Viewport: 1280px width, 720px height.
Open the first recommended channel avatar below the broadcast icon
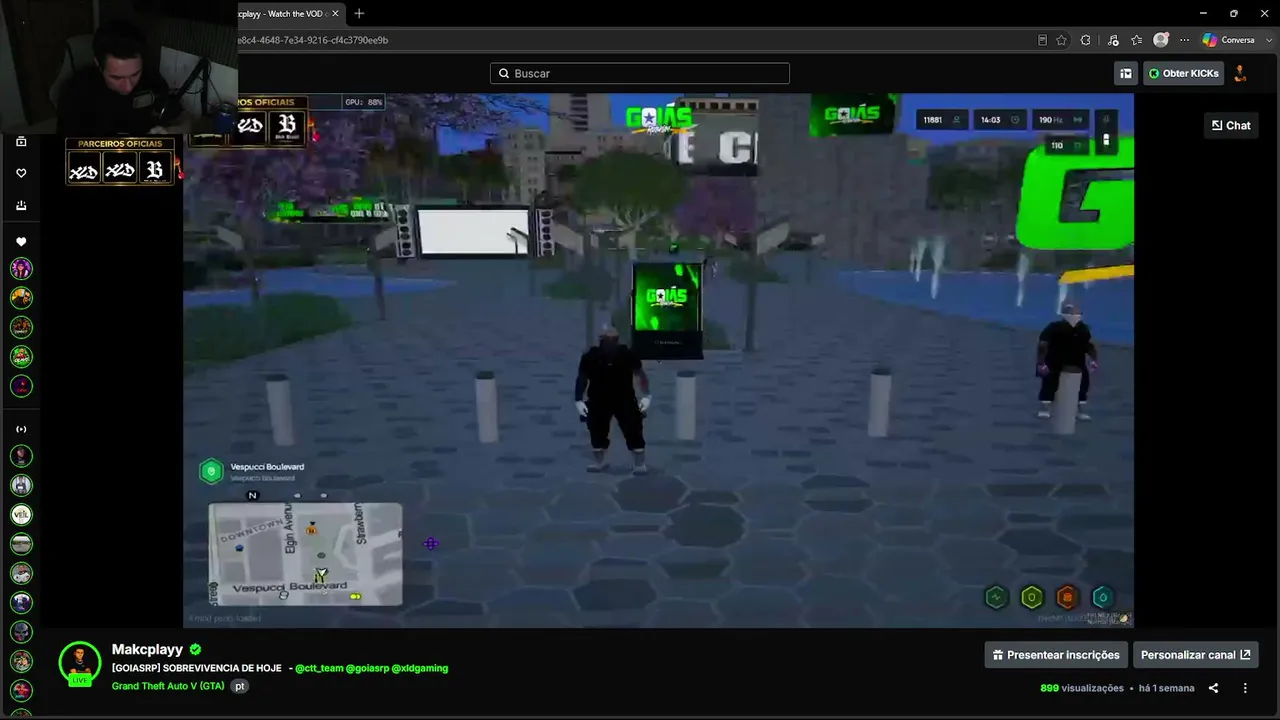click(21, 456)
